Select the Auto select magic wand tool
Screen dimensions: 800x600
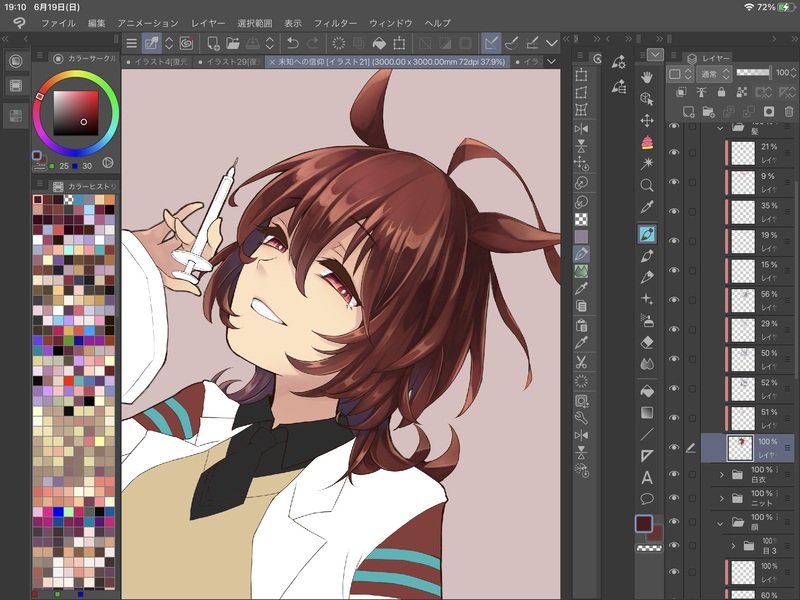(647, 163)
